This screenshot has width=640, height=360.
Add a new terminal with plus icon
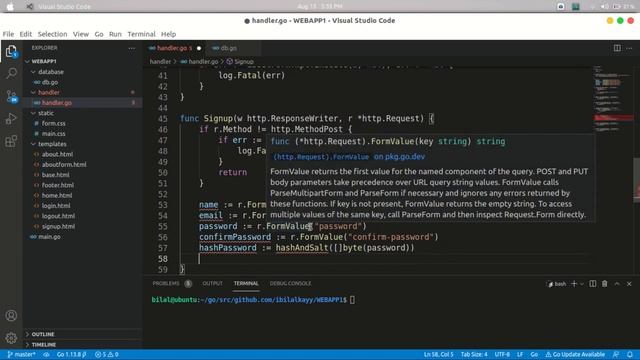pyautogui.click(x=574, y=284)
